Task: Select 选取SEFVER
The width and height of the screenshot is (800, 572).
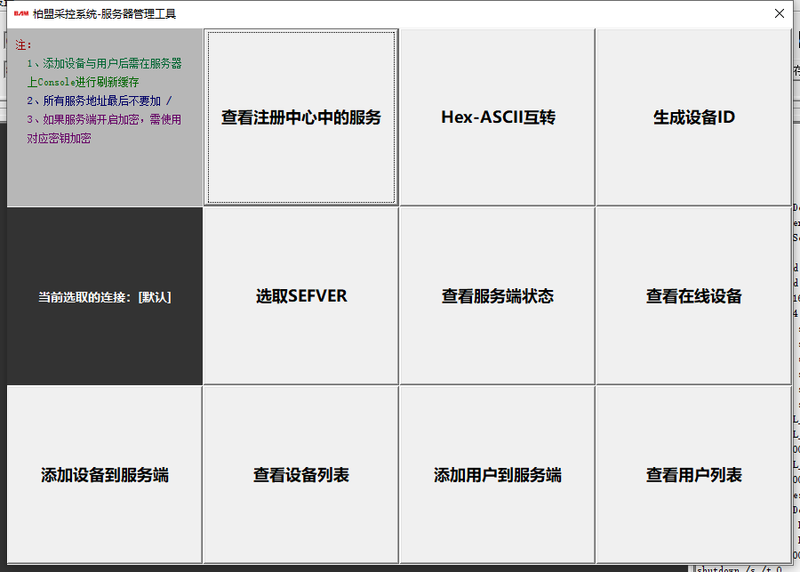Action: point(301,296)
